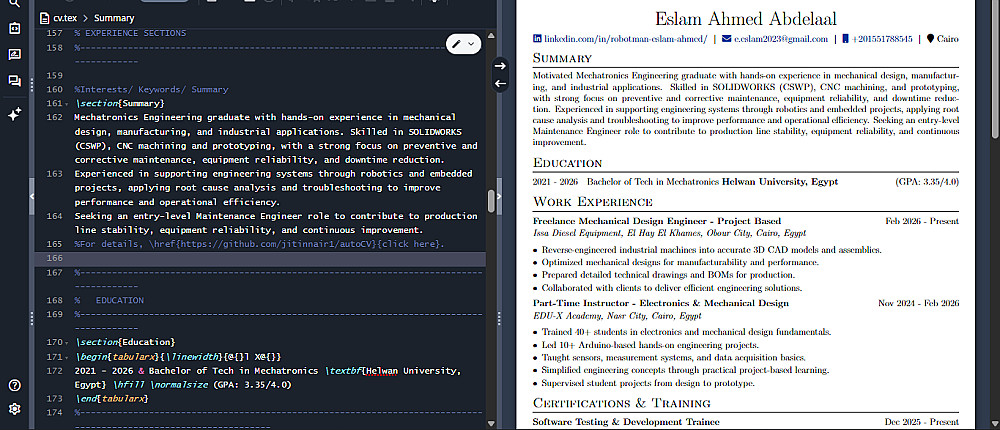Click the \section{Summary} code on line 161
1000x430 pixels.
[x=119, y=103]
